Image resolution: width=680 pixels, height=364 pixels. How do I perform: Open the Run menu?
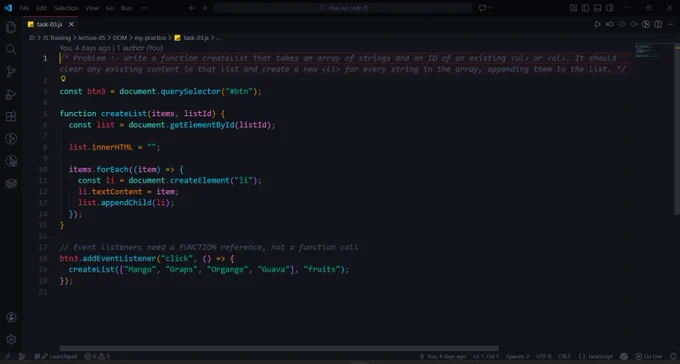(x=126, y=8)
